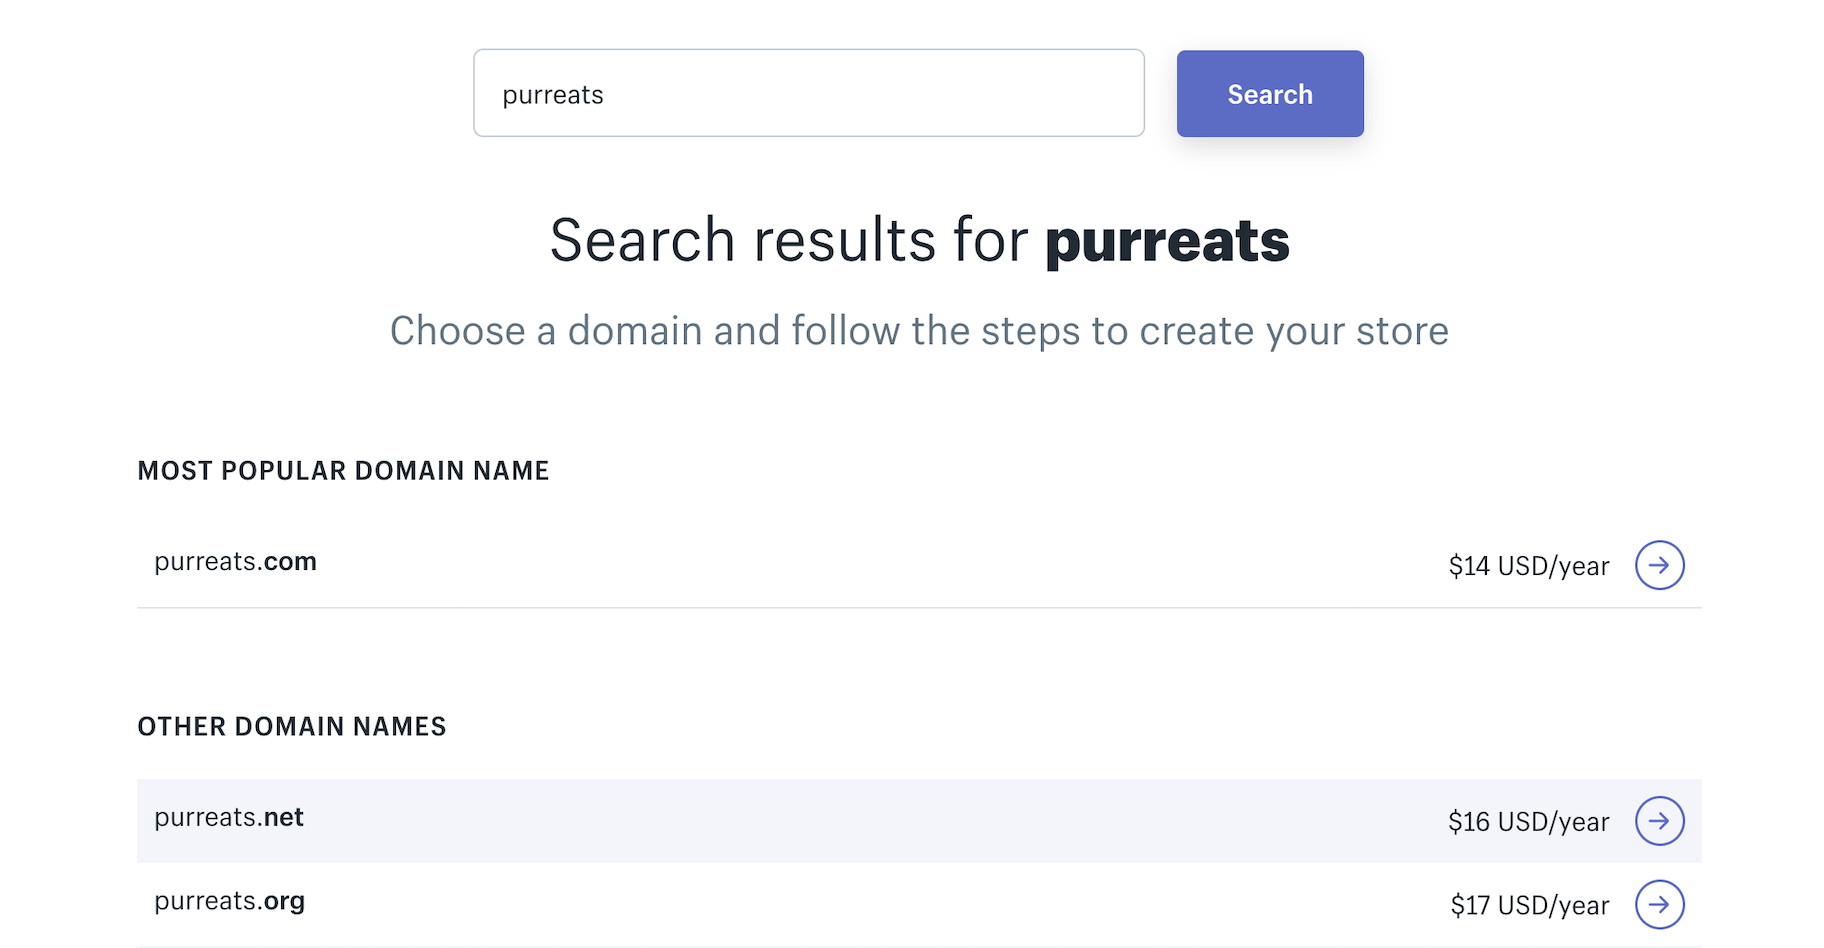Focus the domain search input field
The height and width of the screenshot is (948, 1824).
point(808,93)
